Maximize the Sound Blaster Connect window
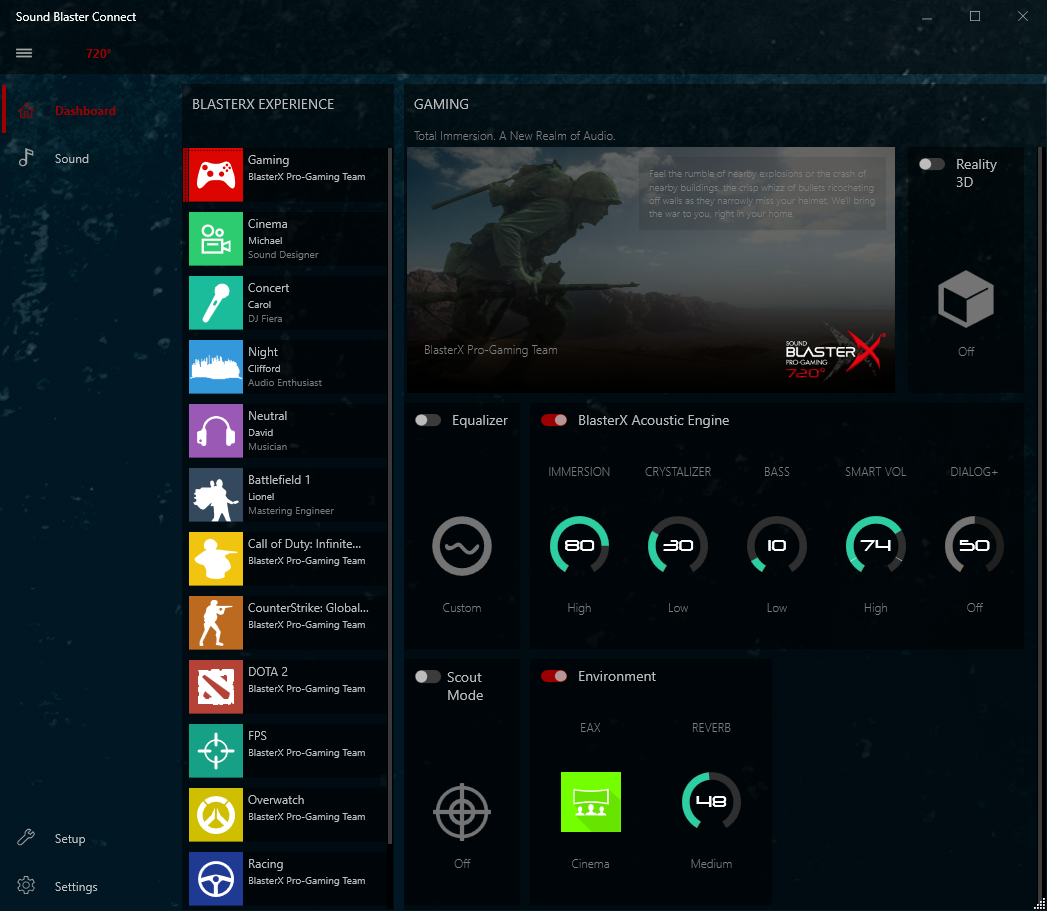This screenshot has height=911, width=1047. [975, 16]
